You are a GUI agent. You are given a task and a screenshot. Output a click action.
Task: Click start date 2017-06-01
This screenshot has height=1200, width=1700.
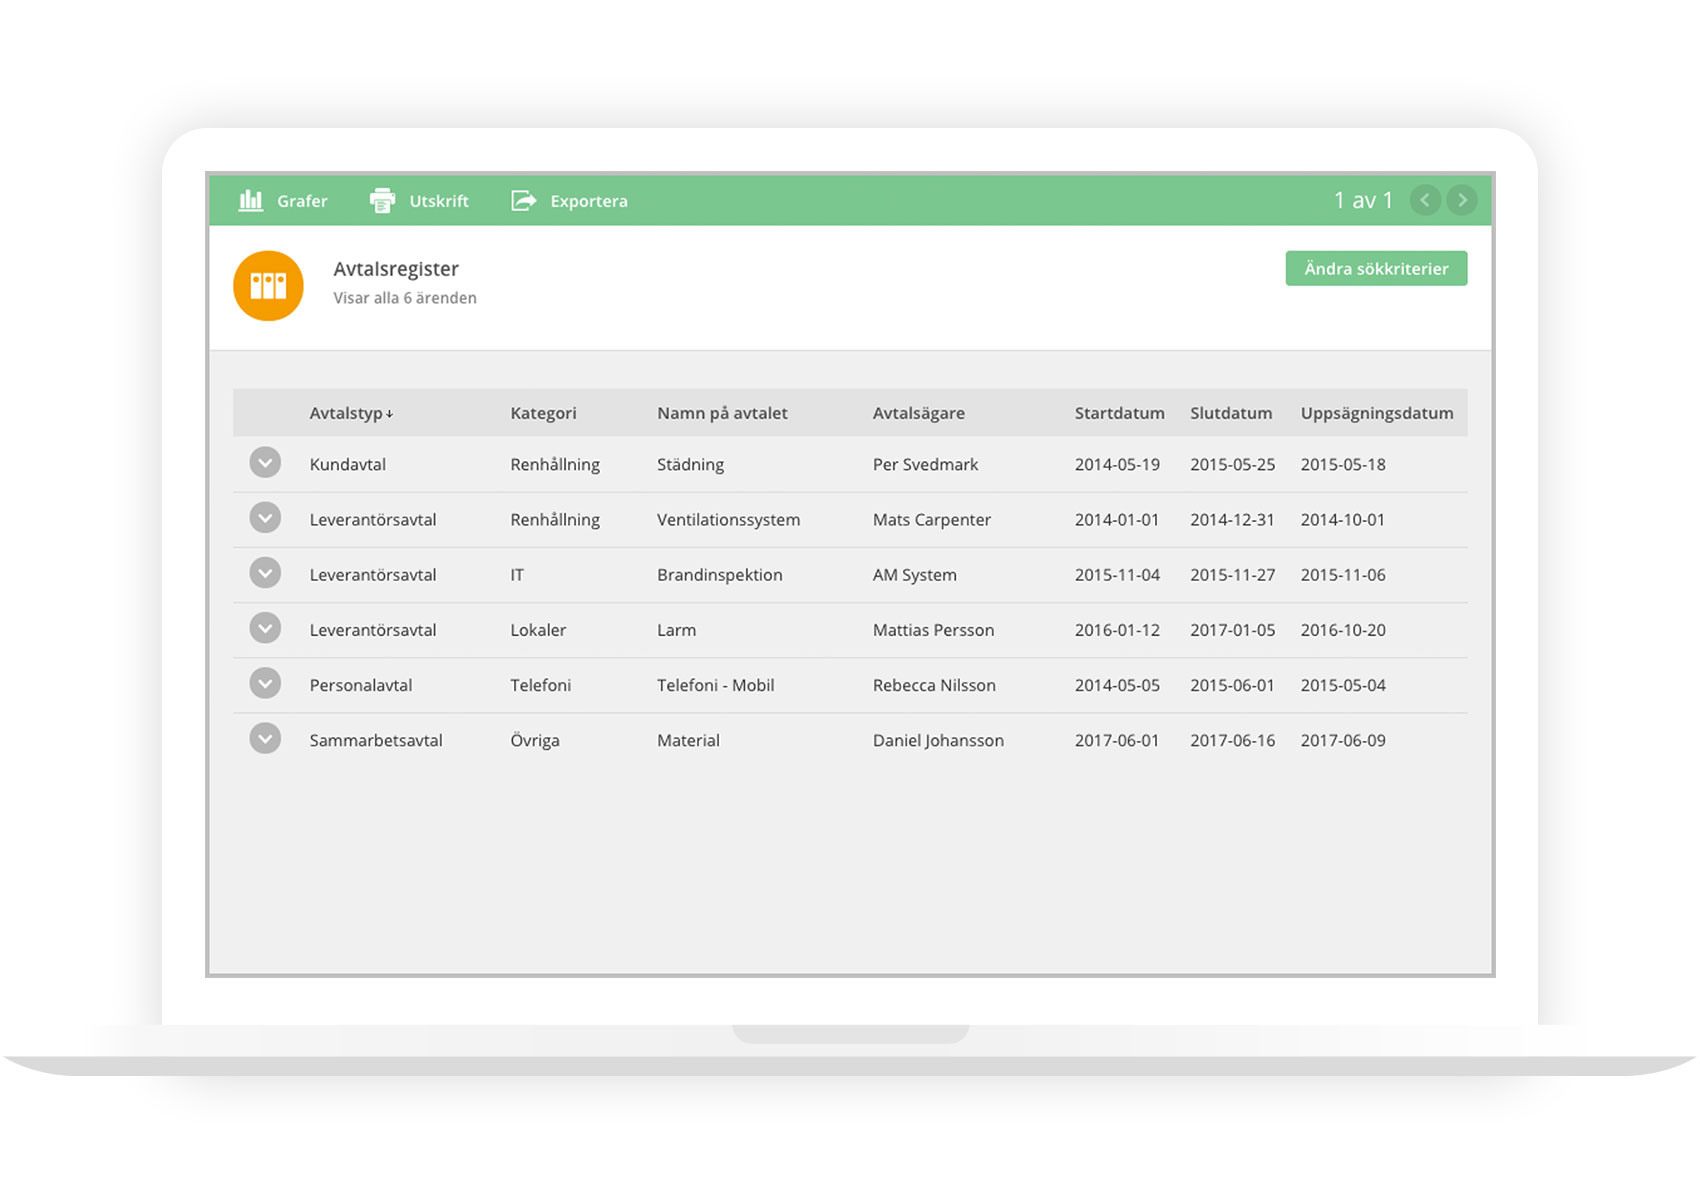pos(1117,740)
